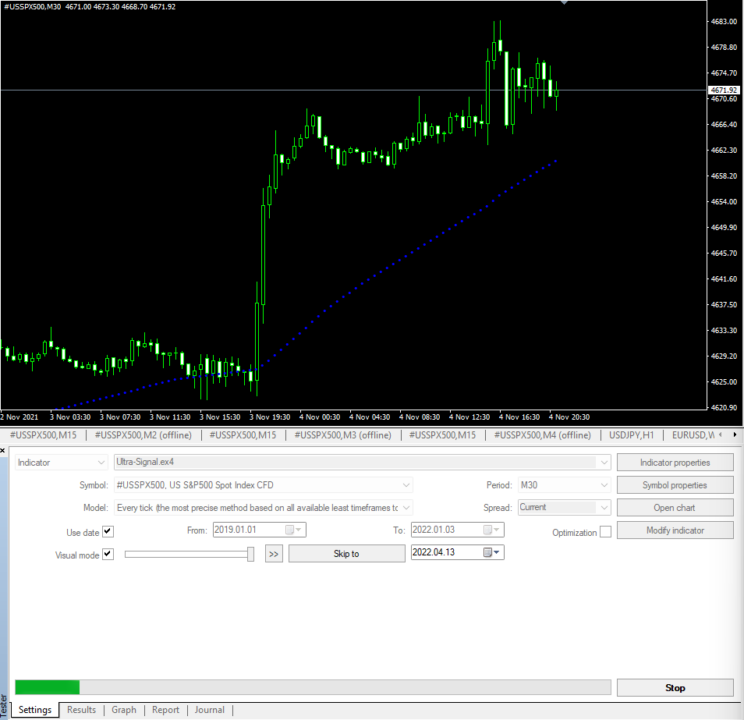Click the 3 Nov 19:30 time label

[x=270, y=417]
